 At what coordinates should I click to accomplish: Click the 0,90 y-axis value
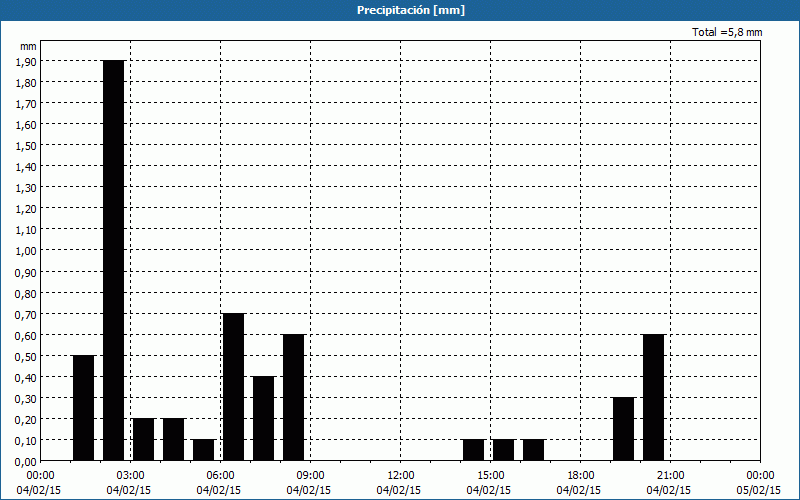[x=26, y=272]
